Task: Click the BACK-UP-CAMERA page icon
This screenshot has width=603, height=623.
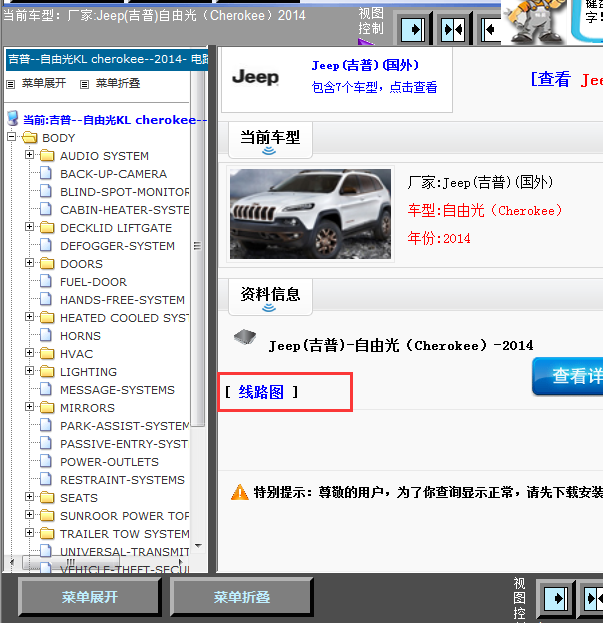Action: 46,173
